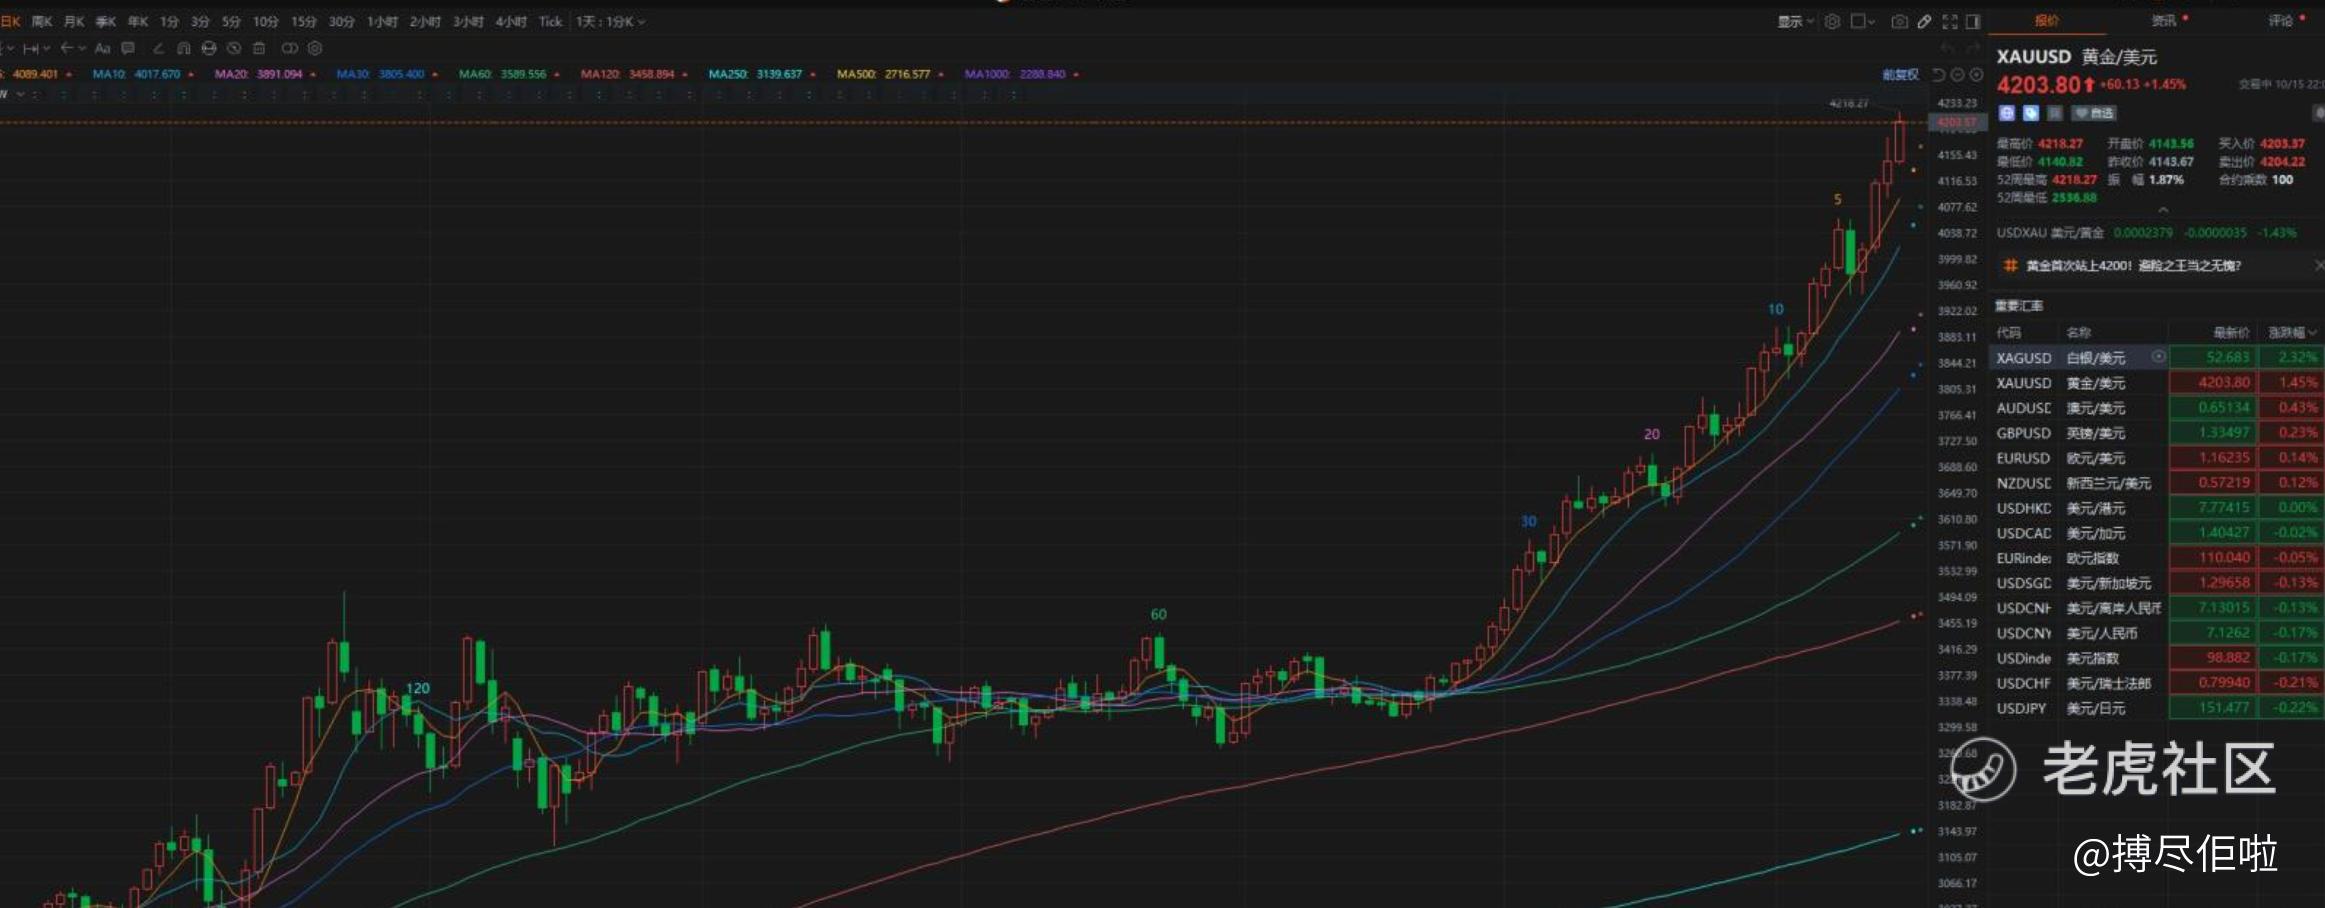Switch to the 资讯 news tab
This screenshot has height=908, width=2325.
pos(2164,20)
